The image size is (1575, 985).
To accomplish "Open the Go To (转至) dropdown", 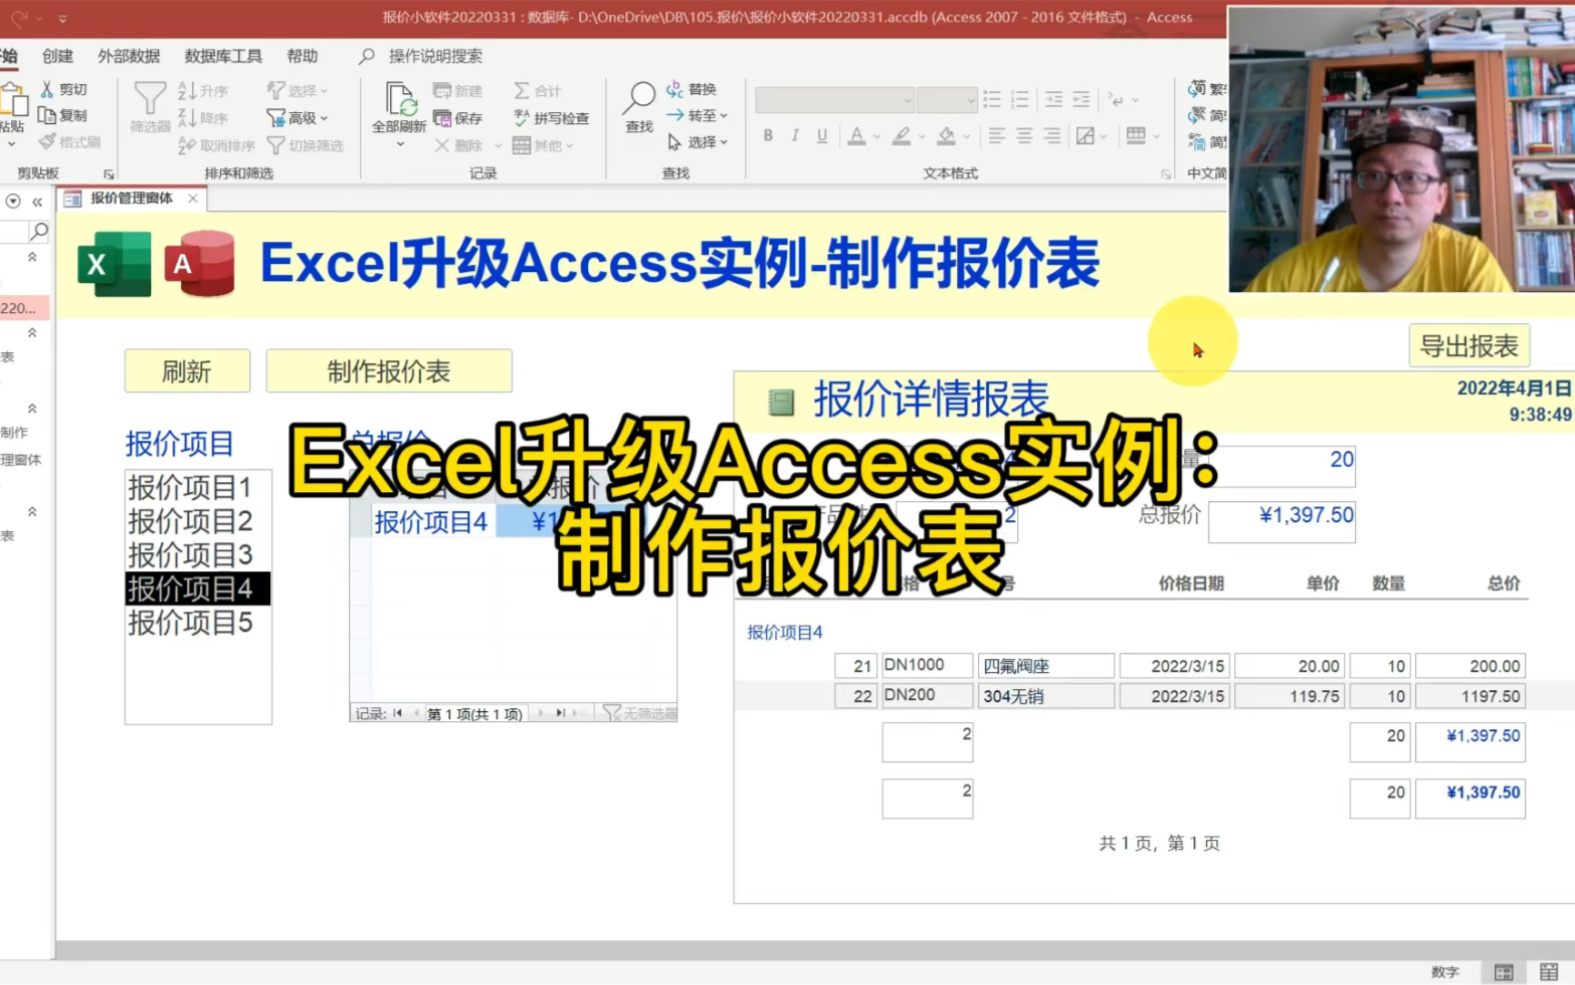I will pos(697,115).
